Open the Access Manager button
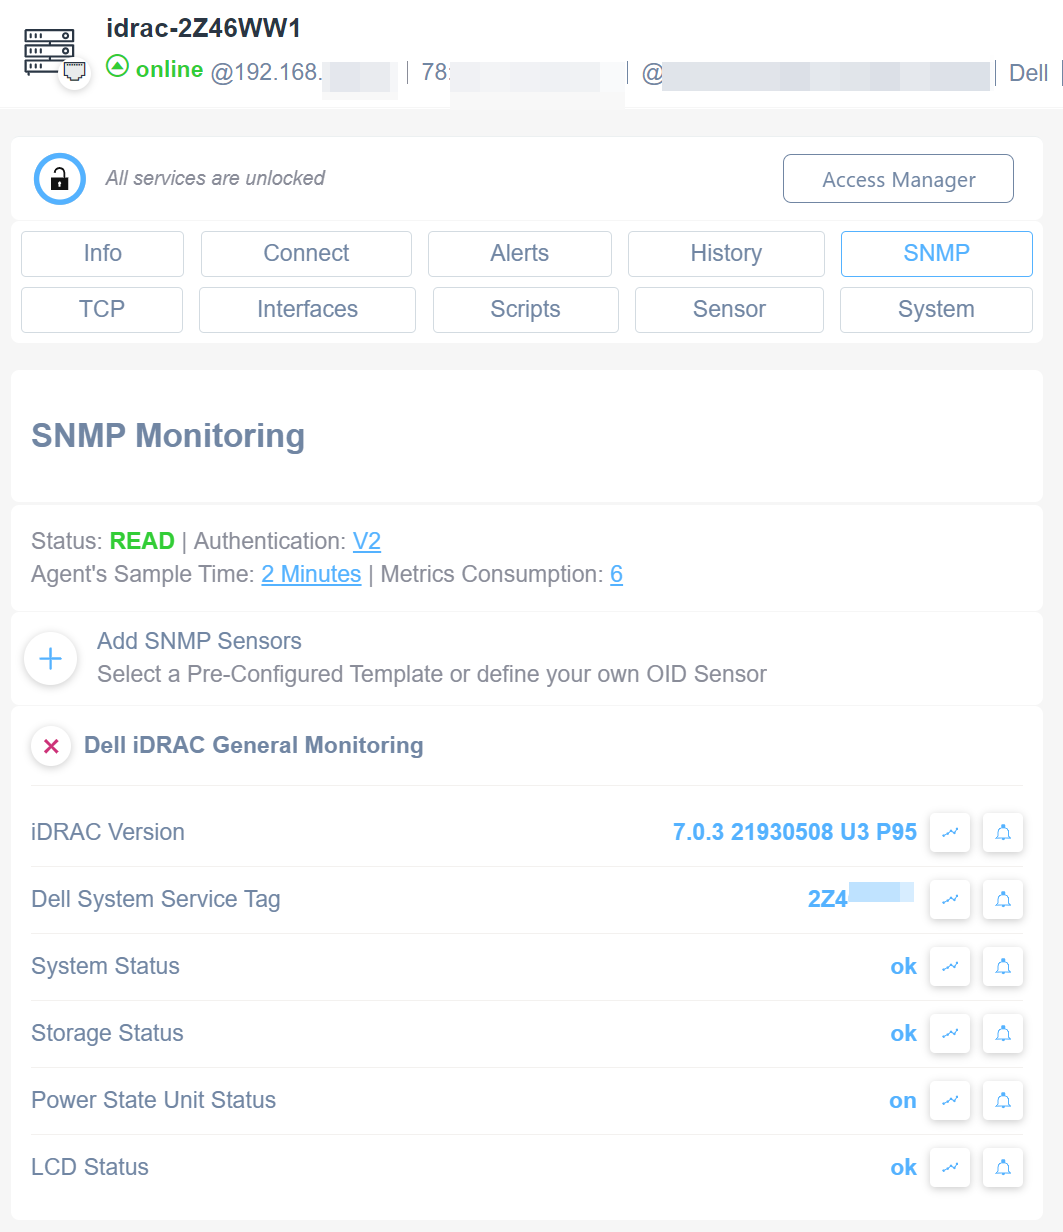 click(898, 179)
